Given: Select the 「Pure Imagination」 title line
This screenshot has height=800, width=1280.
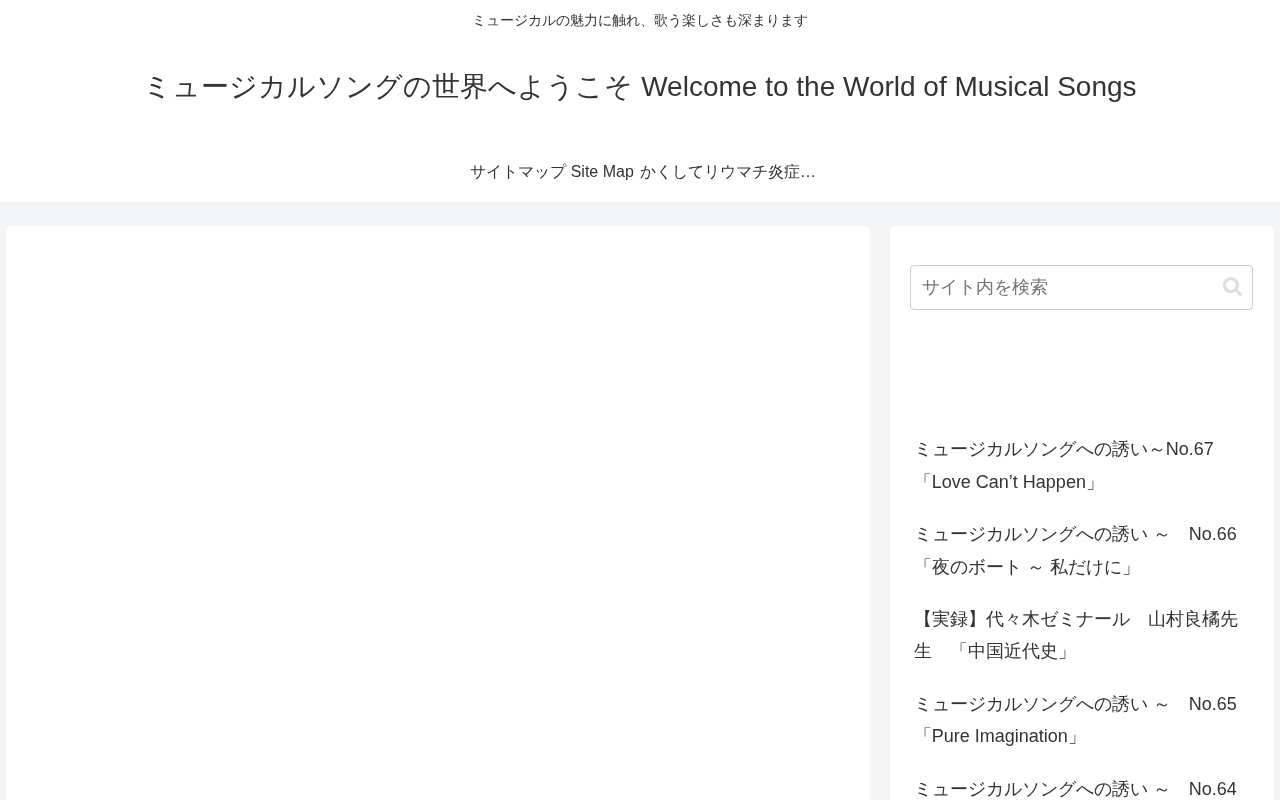Looking at the screenshot, I should click(x=1001, y=736).
